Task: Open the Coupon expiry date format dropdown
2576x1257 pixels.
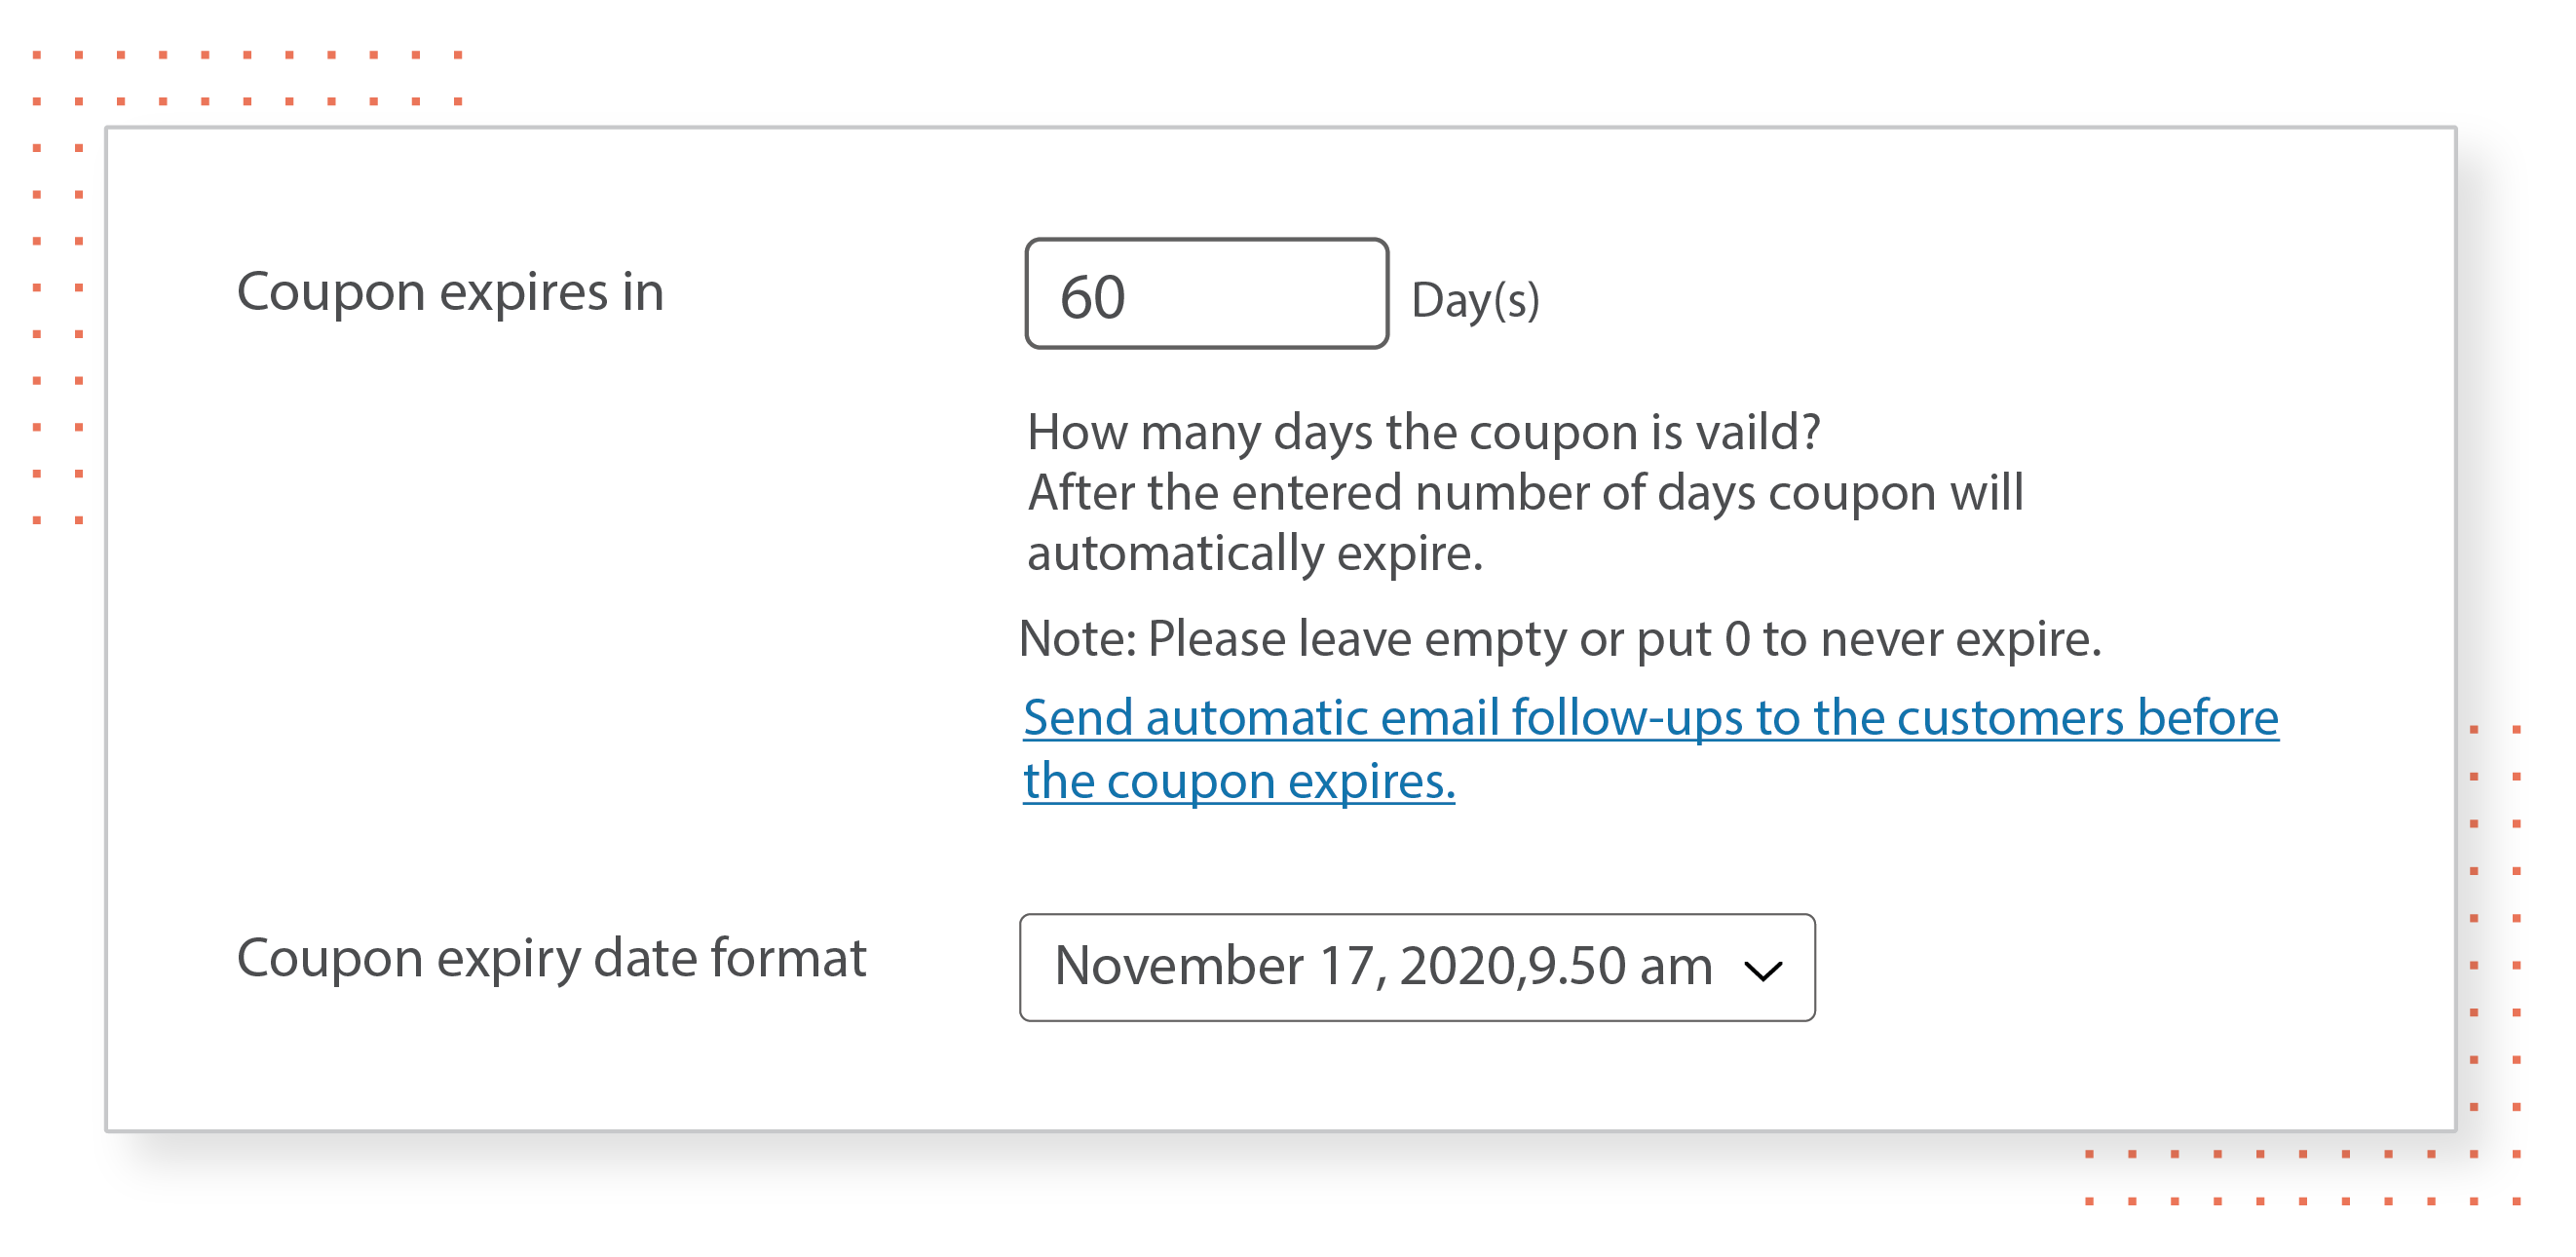Action: tap(1417, 966)
